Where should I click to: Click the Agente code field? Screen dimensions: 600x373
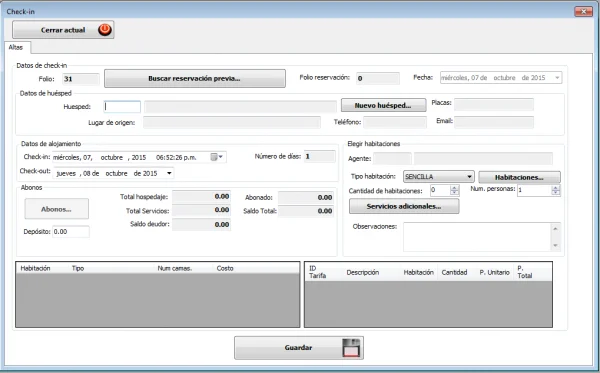click(x=392, y=158)
